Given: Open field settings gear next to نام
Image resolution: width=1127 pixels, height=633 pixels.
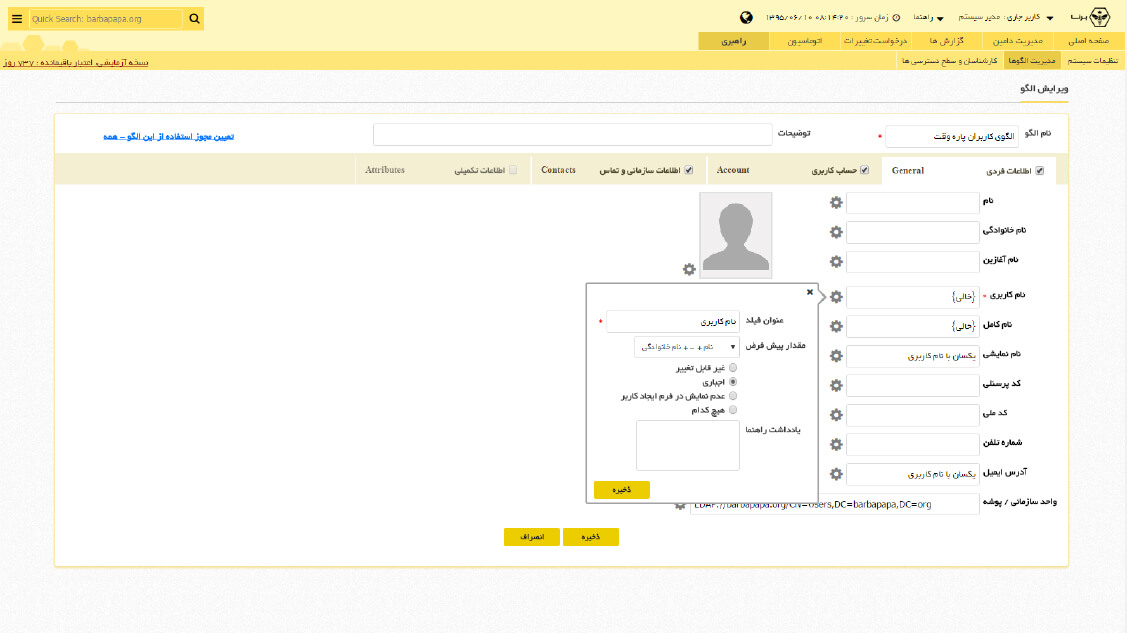Looking at the screenshot, I should pyautogui.click(x=835, y=202).
